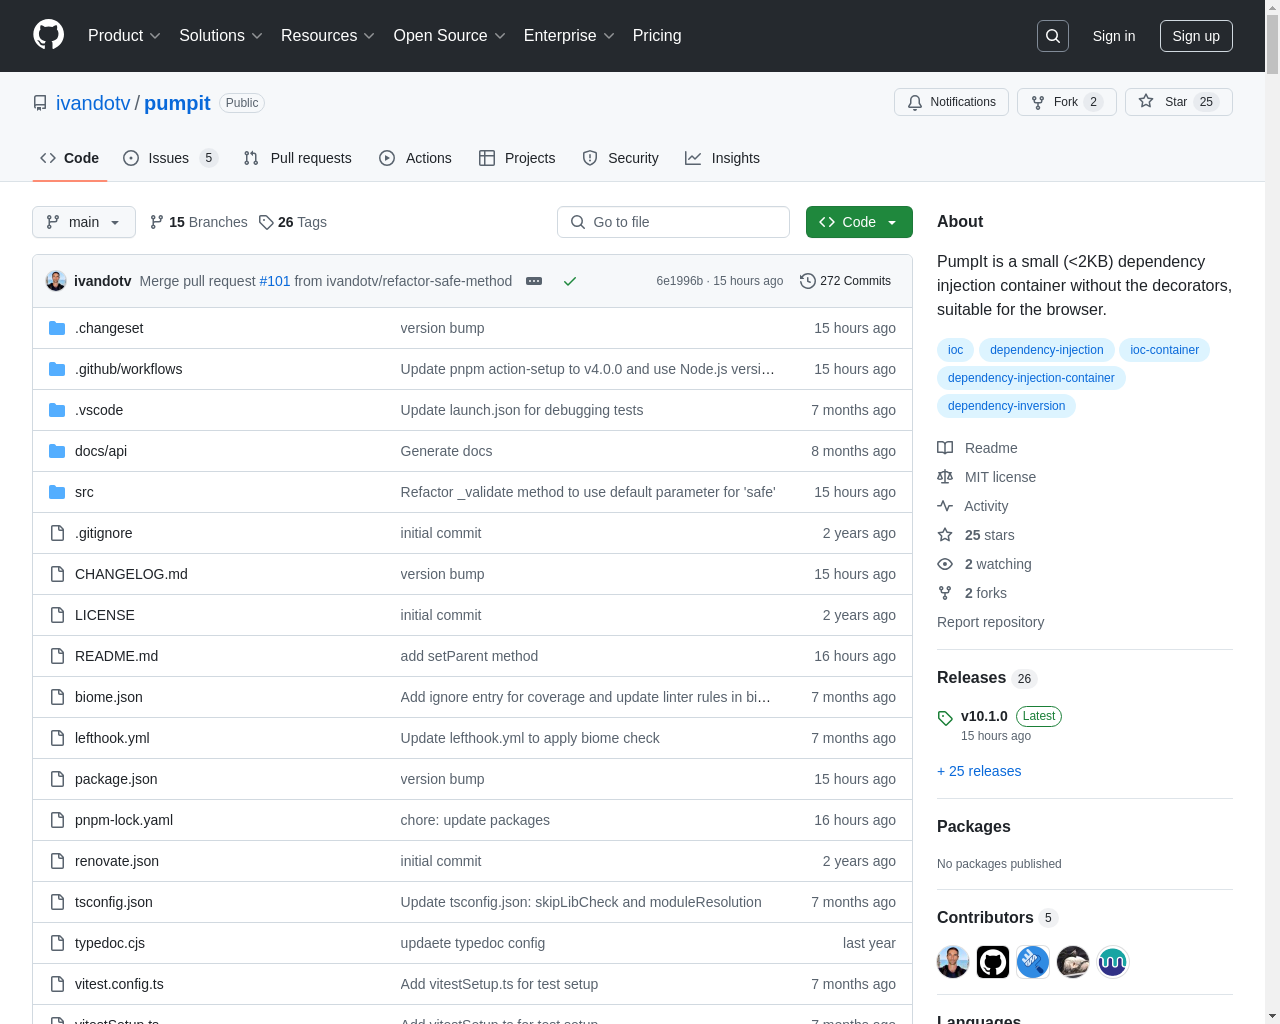The width and height of the screenshot is (1280, 1024).
Task: Show the + 25 releases link
Action: [979, 771]
